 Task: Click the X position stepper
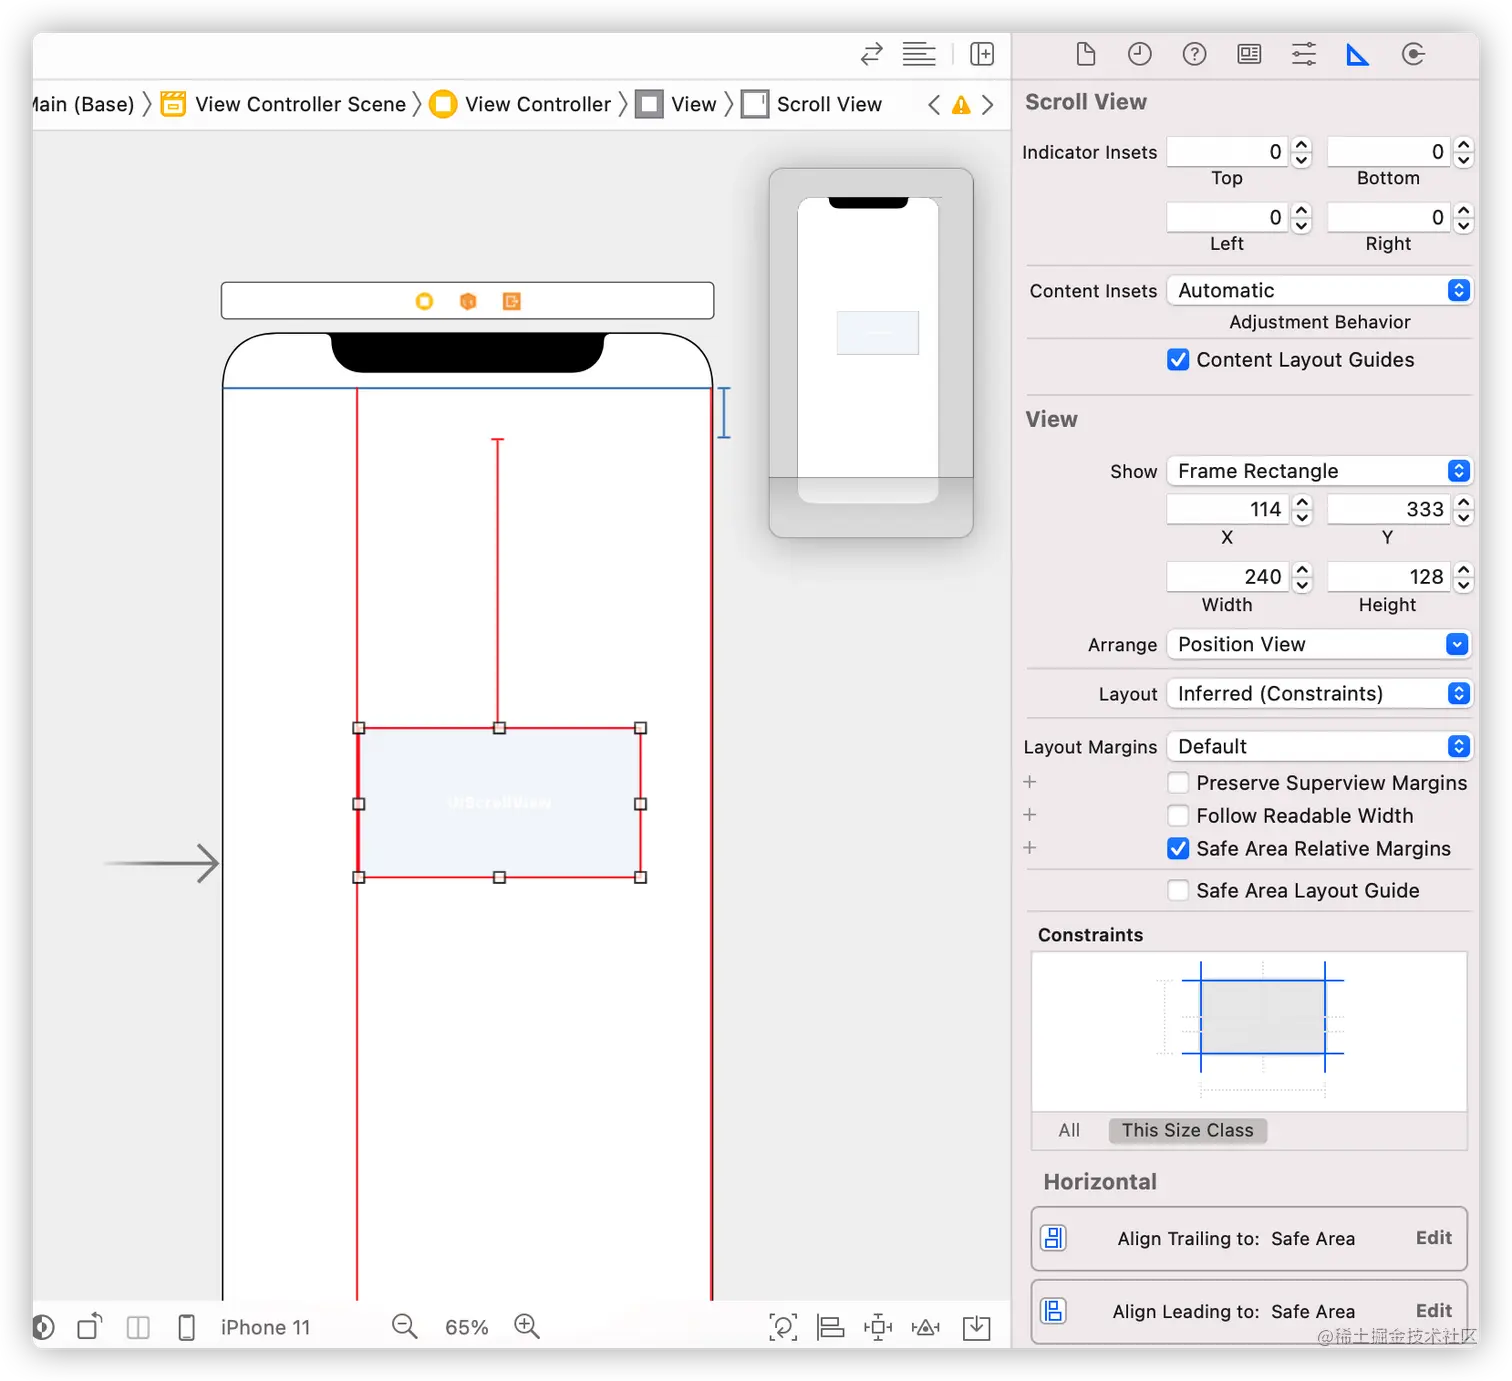tap(1302, 510)
